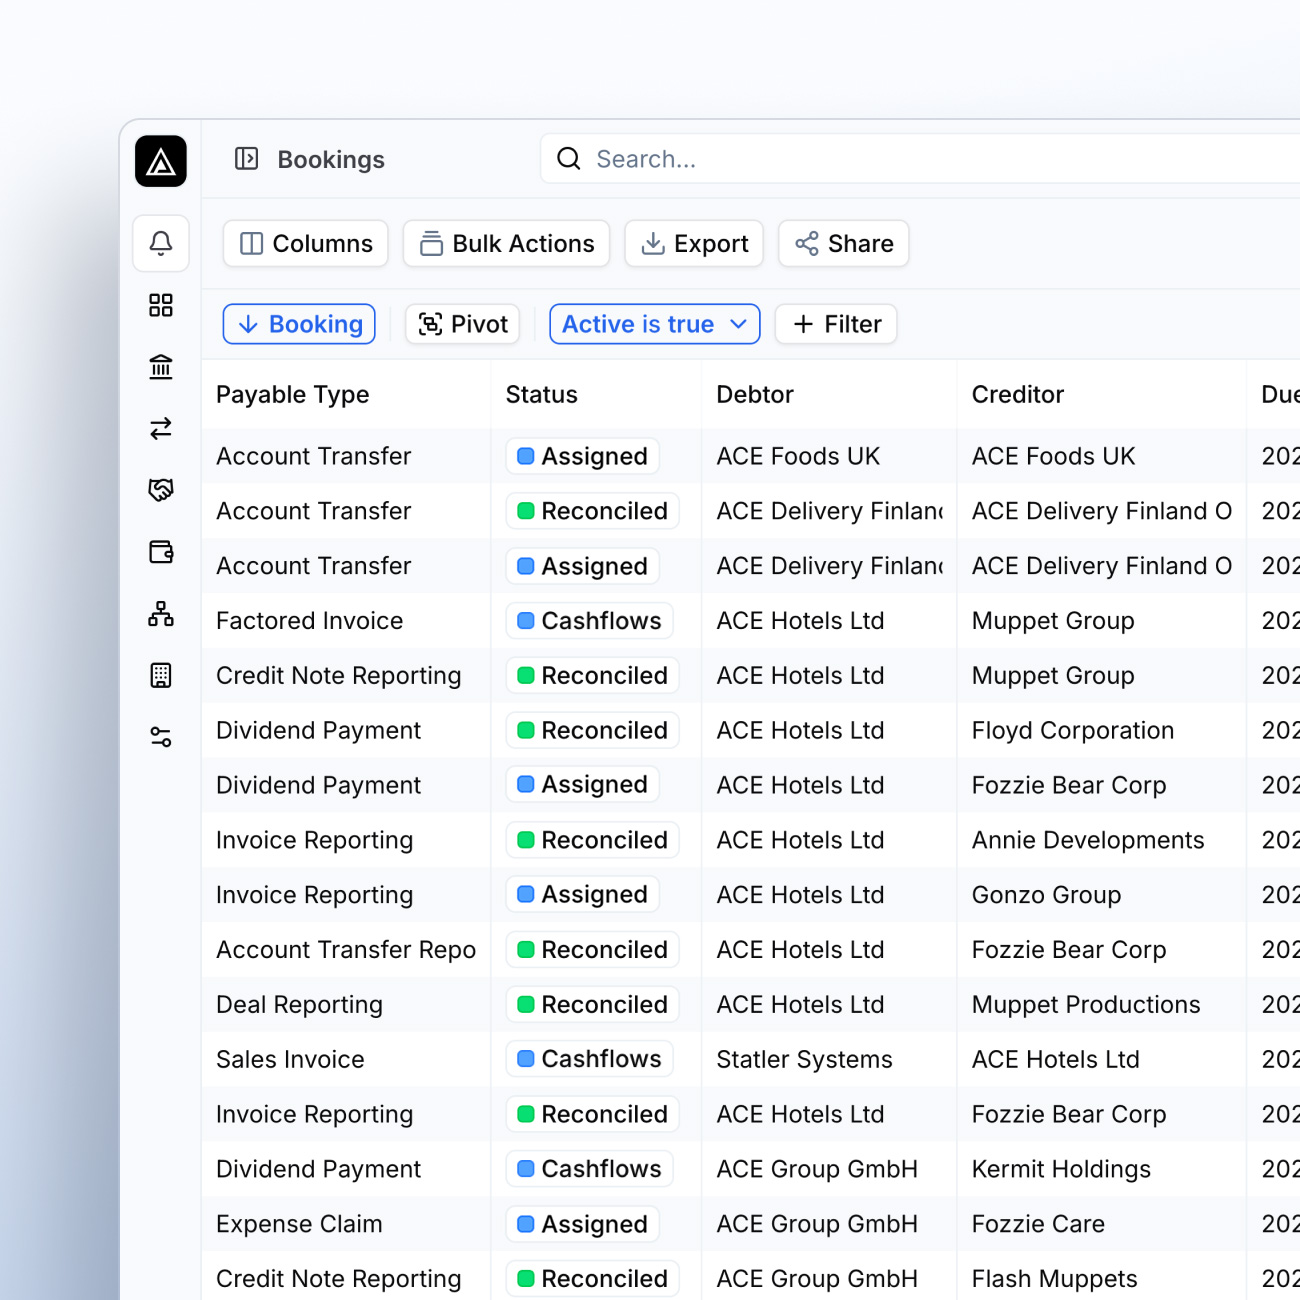
Task: Click the Export button
Action: click(694, 244)
